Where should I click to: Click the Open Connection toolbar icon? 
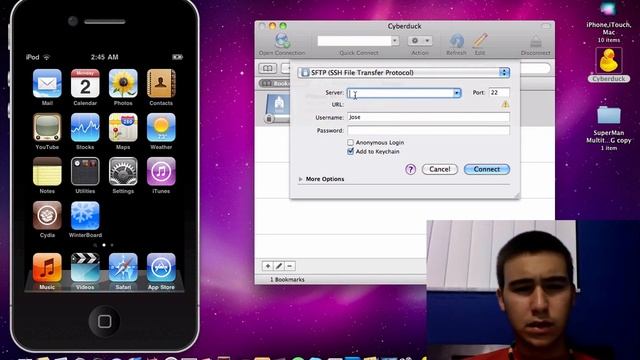(282, 41)
